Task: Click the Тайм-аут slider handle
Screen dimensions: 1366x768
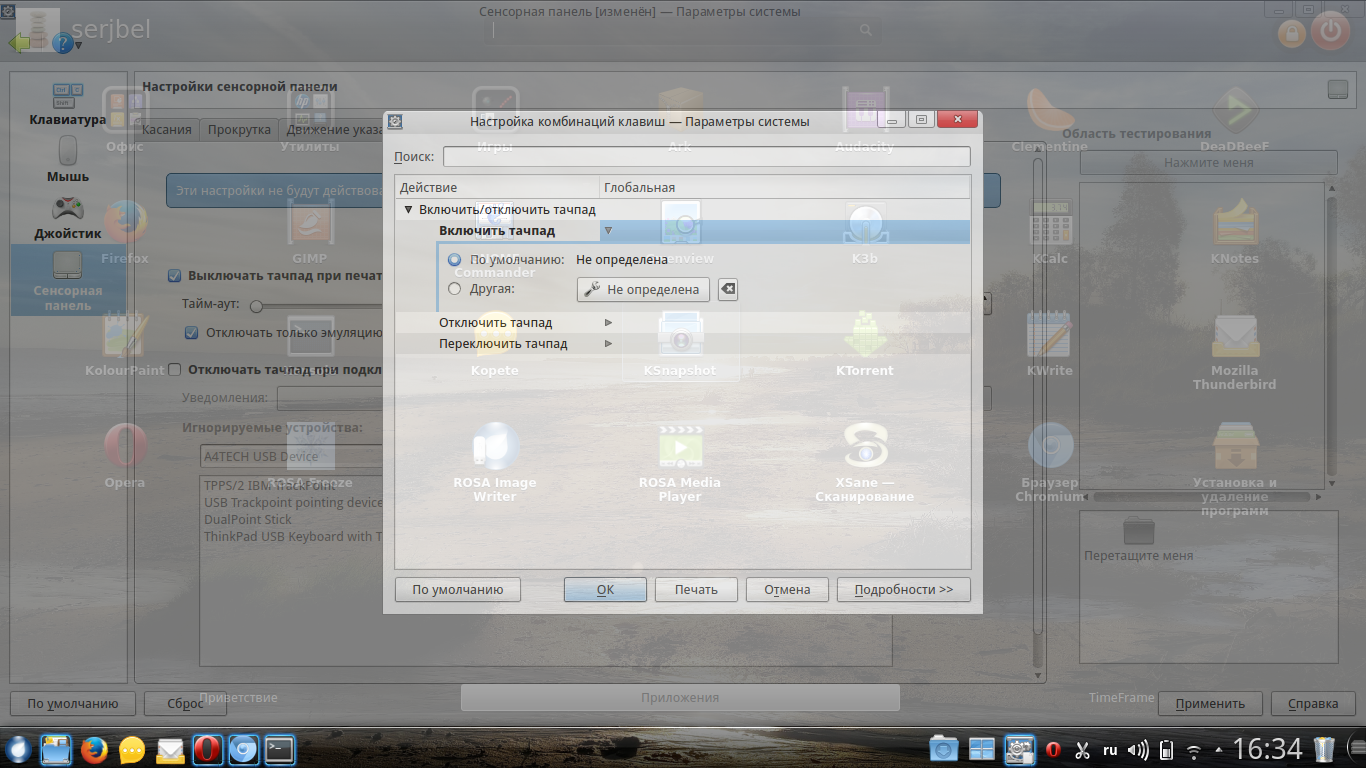Action: (256, 306)
